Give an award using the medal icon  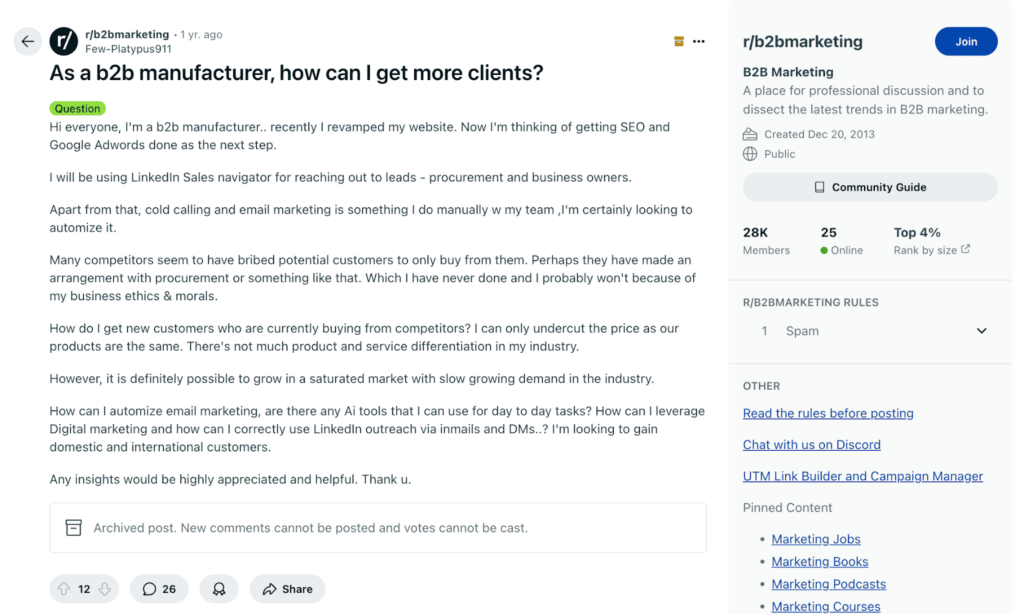(219, 589)
